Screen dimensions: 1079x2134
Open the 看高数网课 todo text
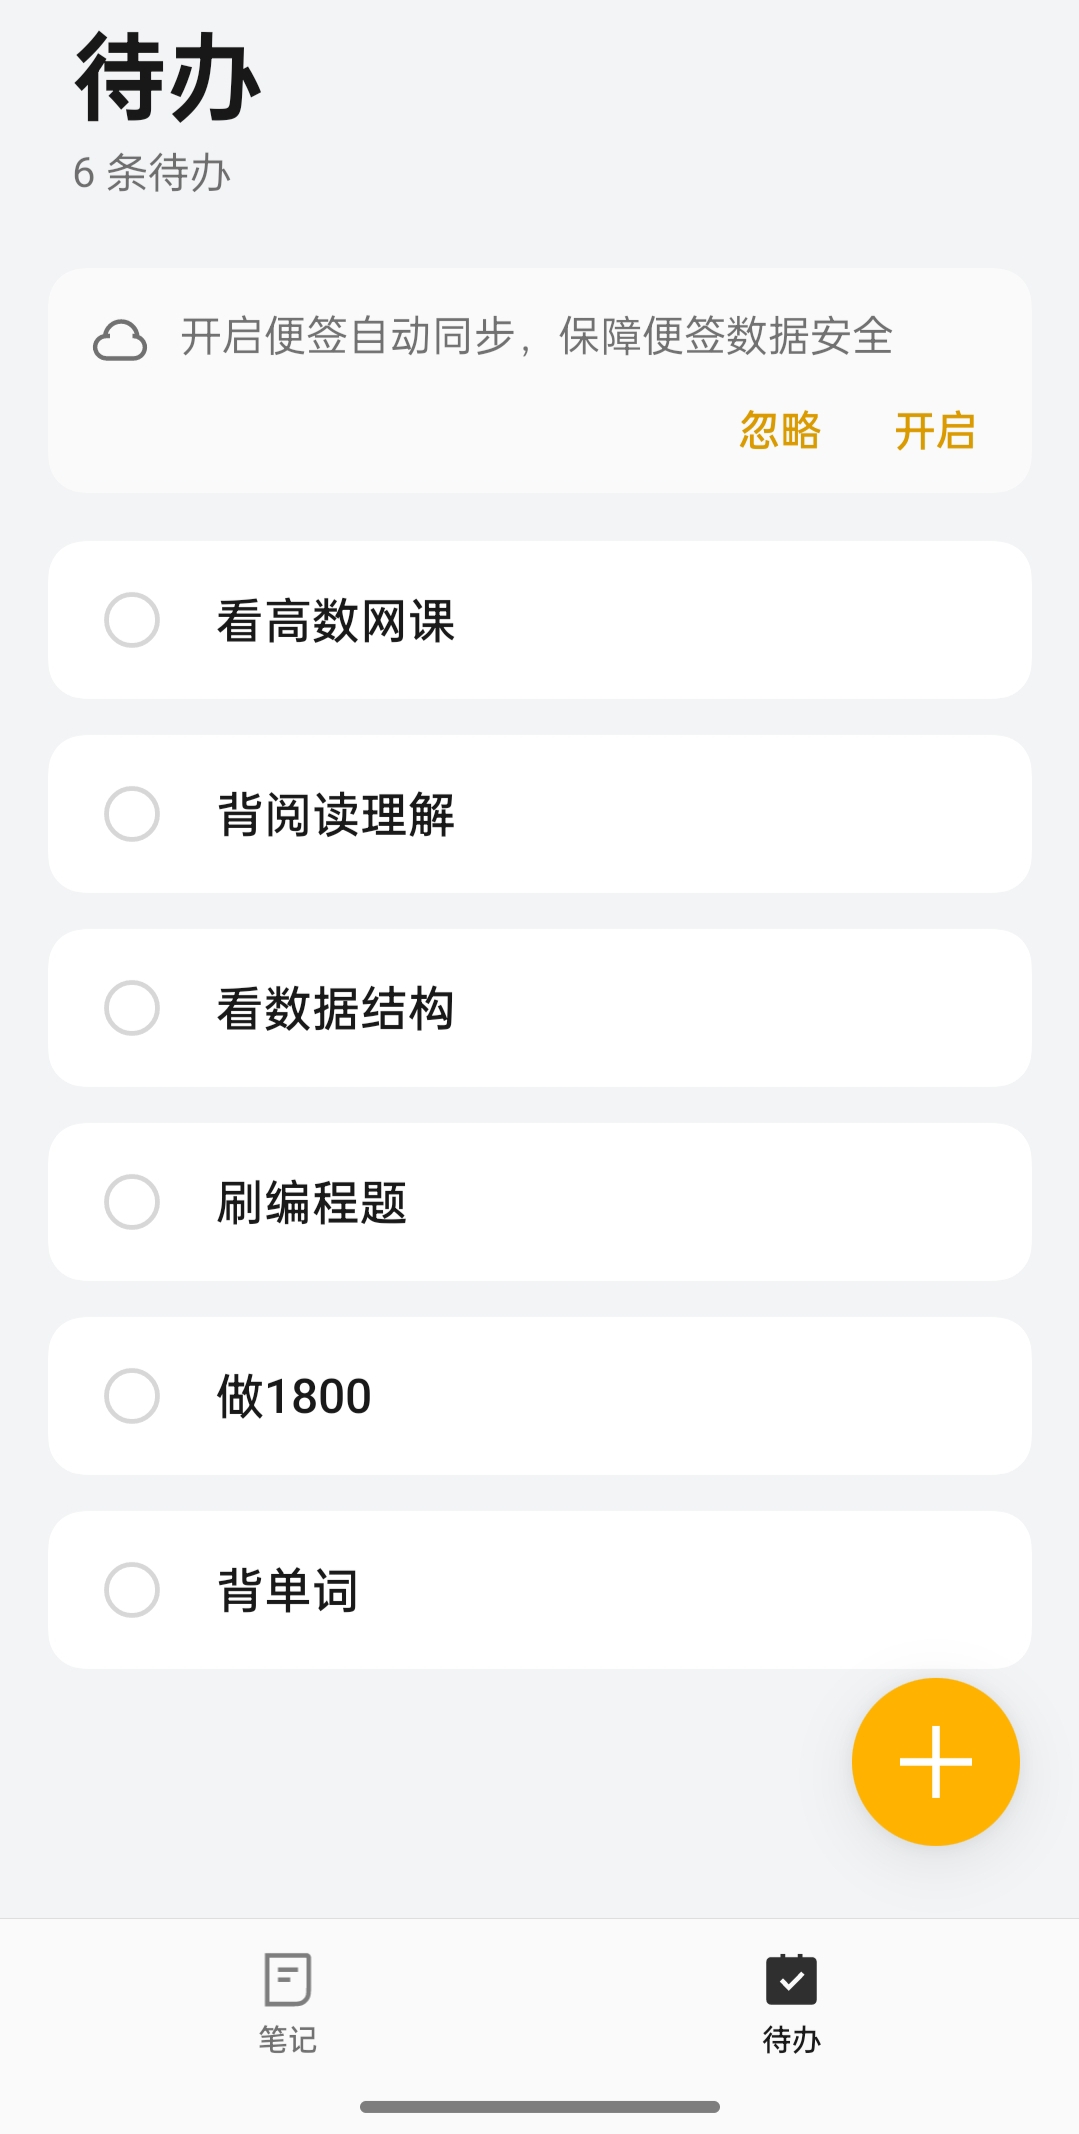(336, 621)
